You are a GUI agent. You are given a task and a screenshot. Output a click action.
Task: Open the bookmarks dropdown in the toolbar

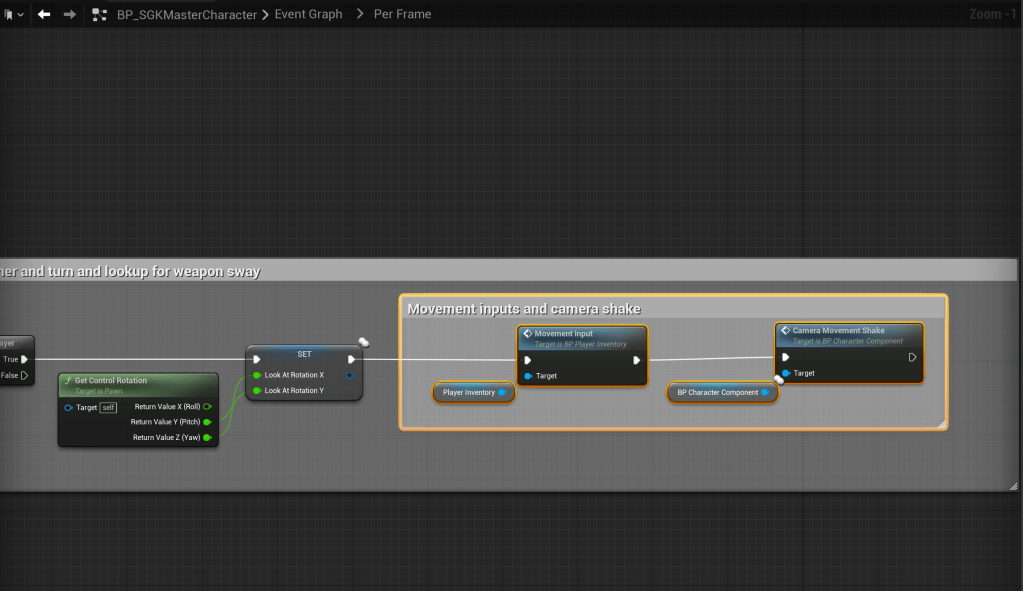(14, 15)
